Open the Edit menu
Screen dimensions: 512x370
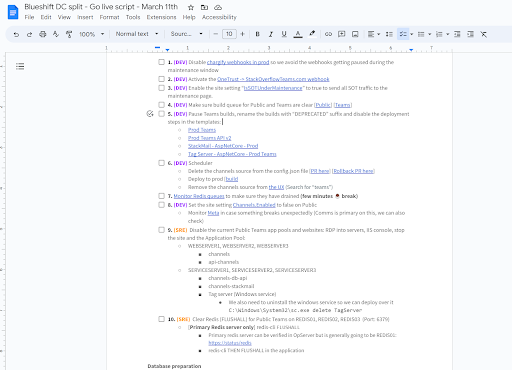[x=46, y=17]
